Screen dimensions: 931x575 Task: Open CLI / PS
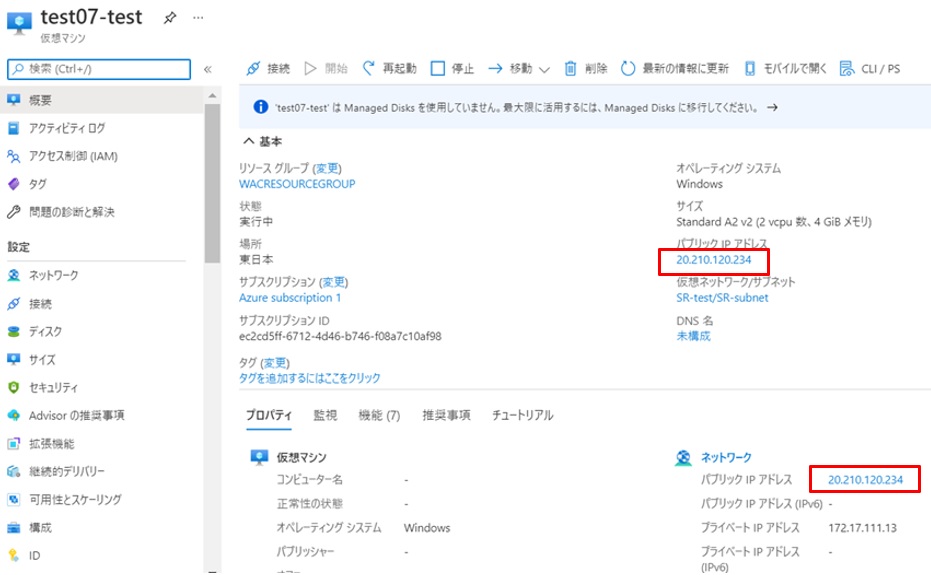870,68
